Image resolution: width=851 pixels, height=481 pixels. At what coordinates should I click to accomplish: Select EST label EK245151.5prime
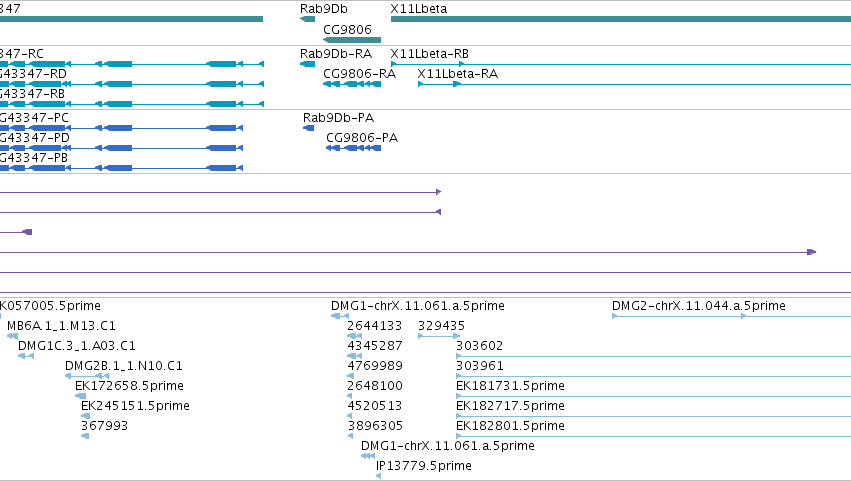click(135, 407)
